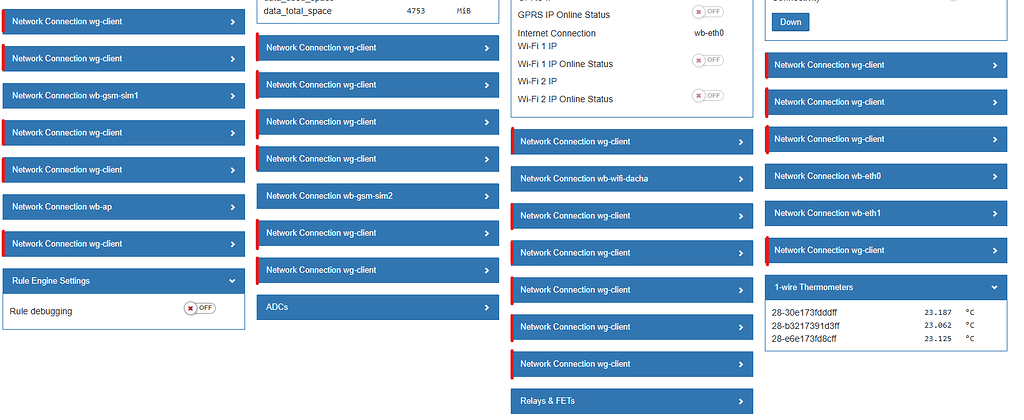Select the MiB unit next to 4753

click(463, 11)
